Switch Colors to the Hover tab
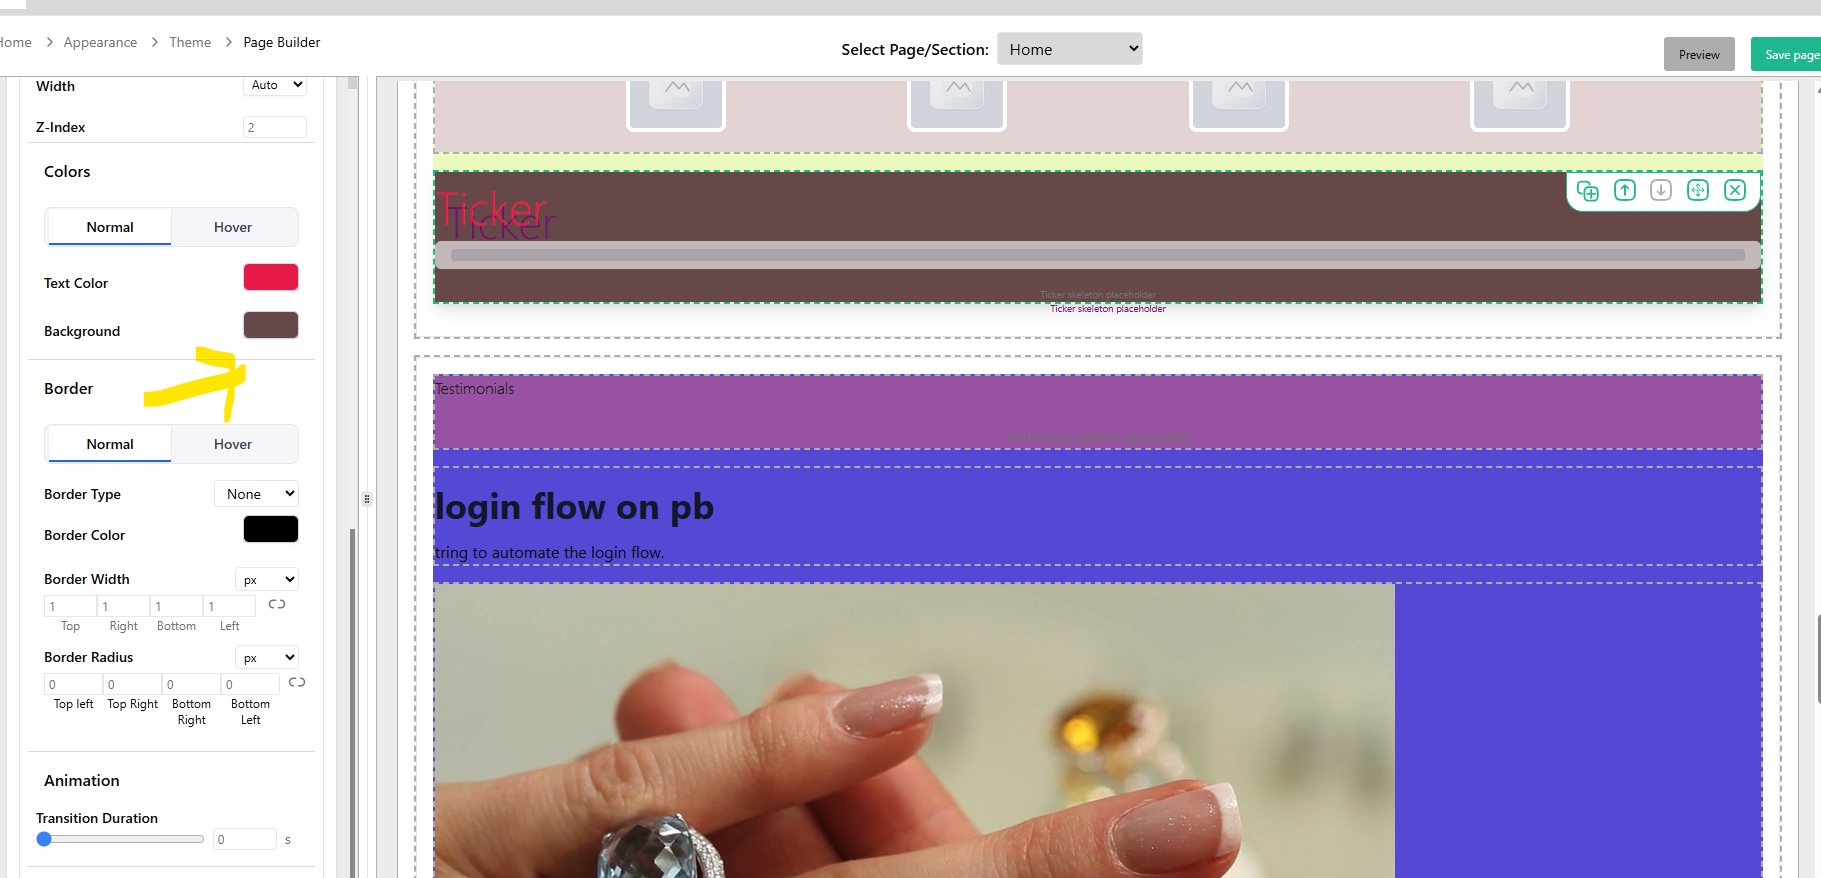Image resolution: width=1821 pixels, height=878 pixels. click(233, 227)
